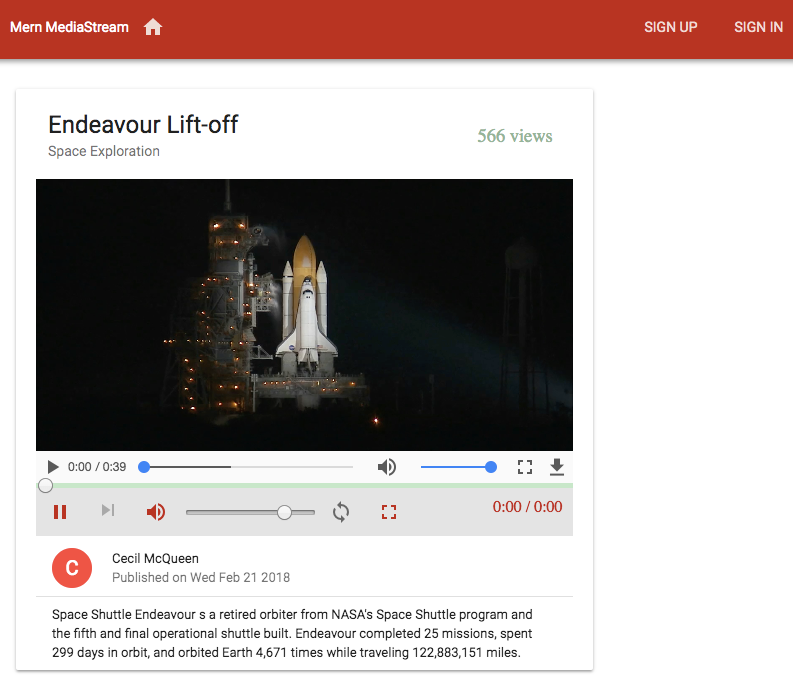Click the space shuttle video frame
793x684 pixels.
tap(304, 315)
